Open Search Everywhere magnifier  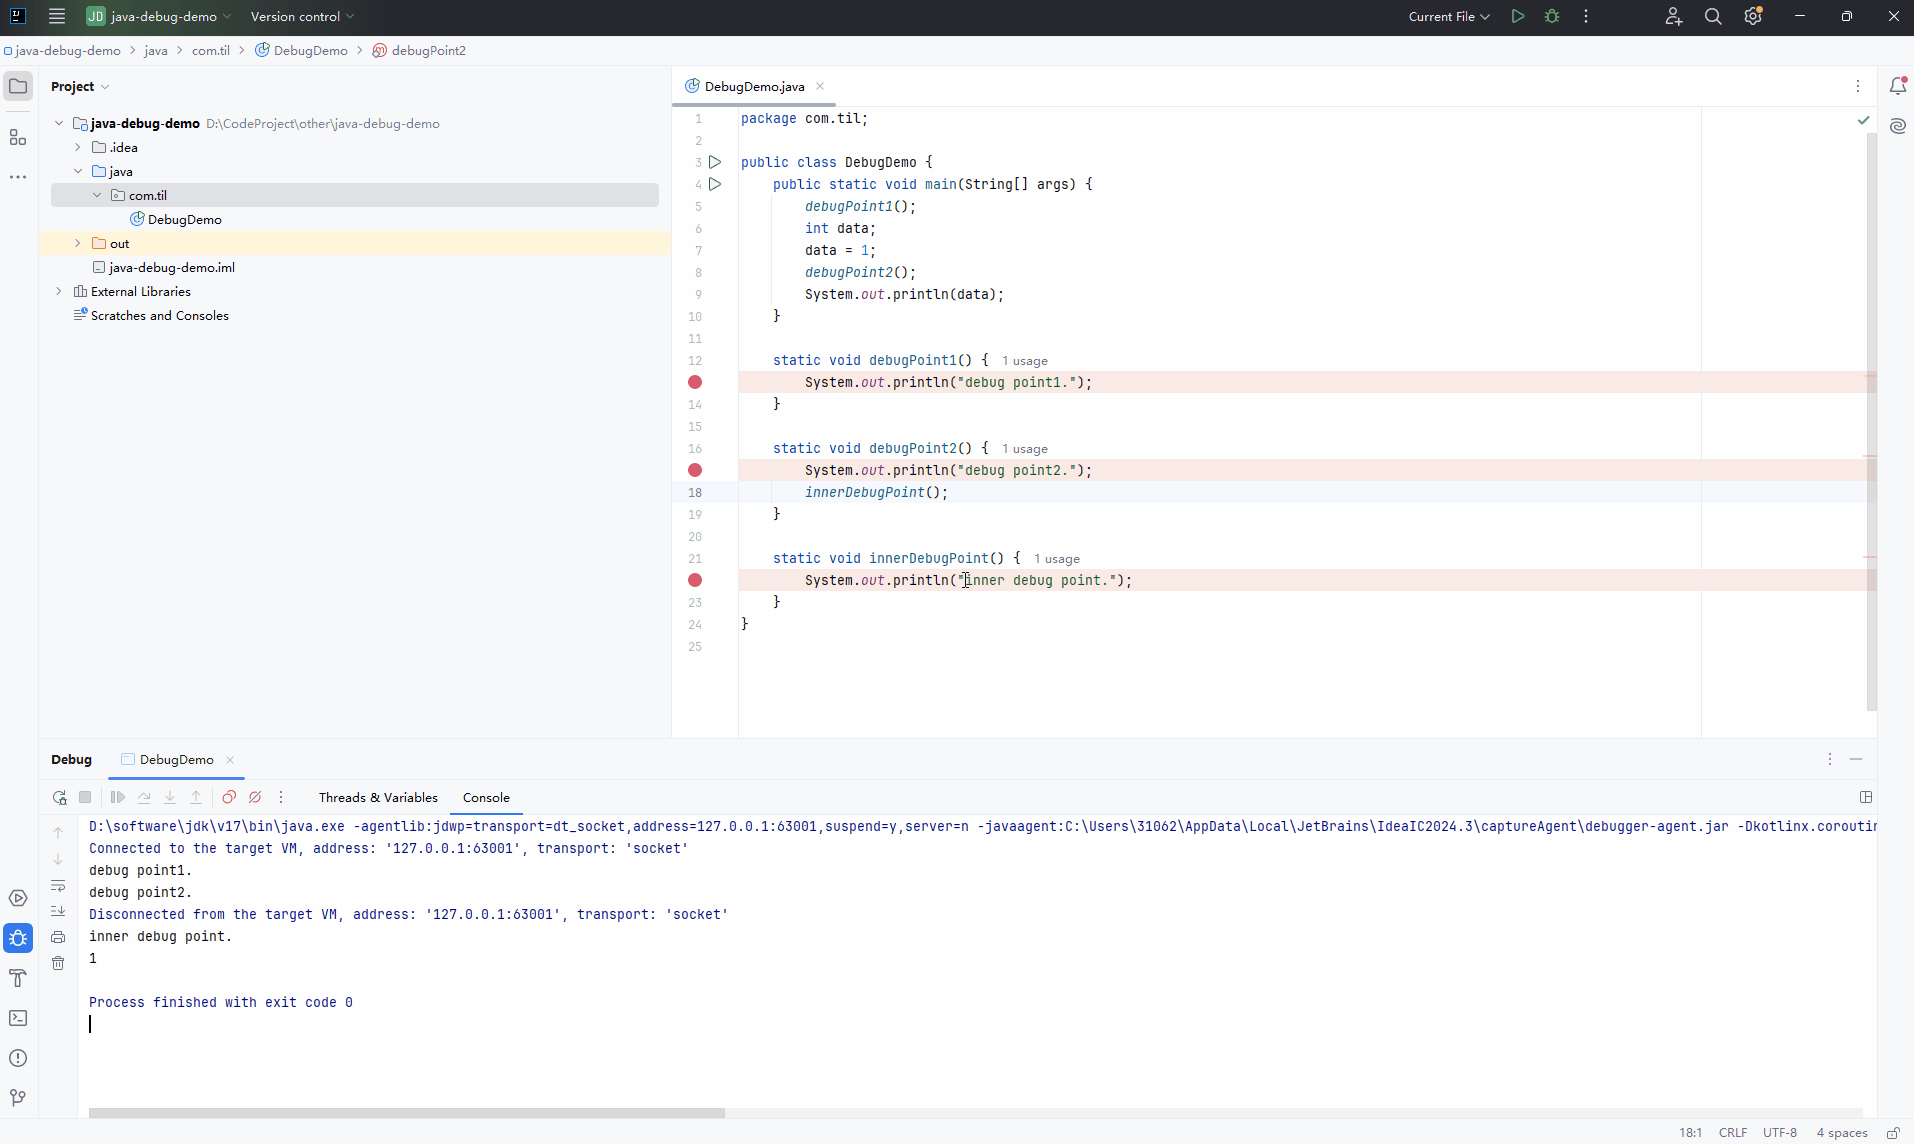pos(1713,16)
